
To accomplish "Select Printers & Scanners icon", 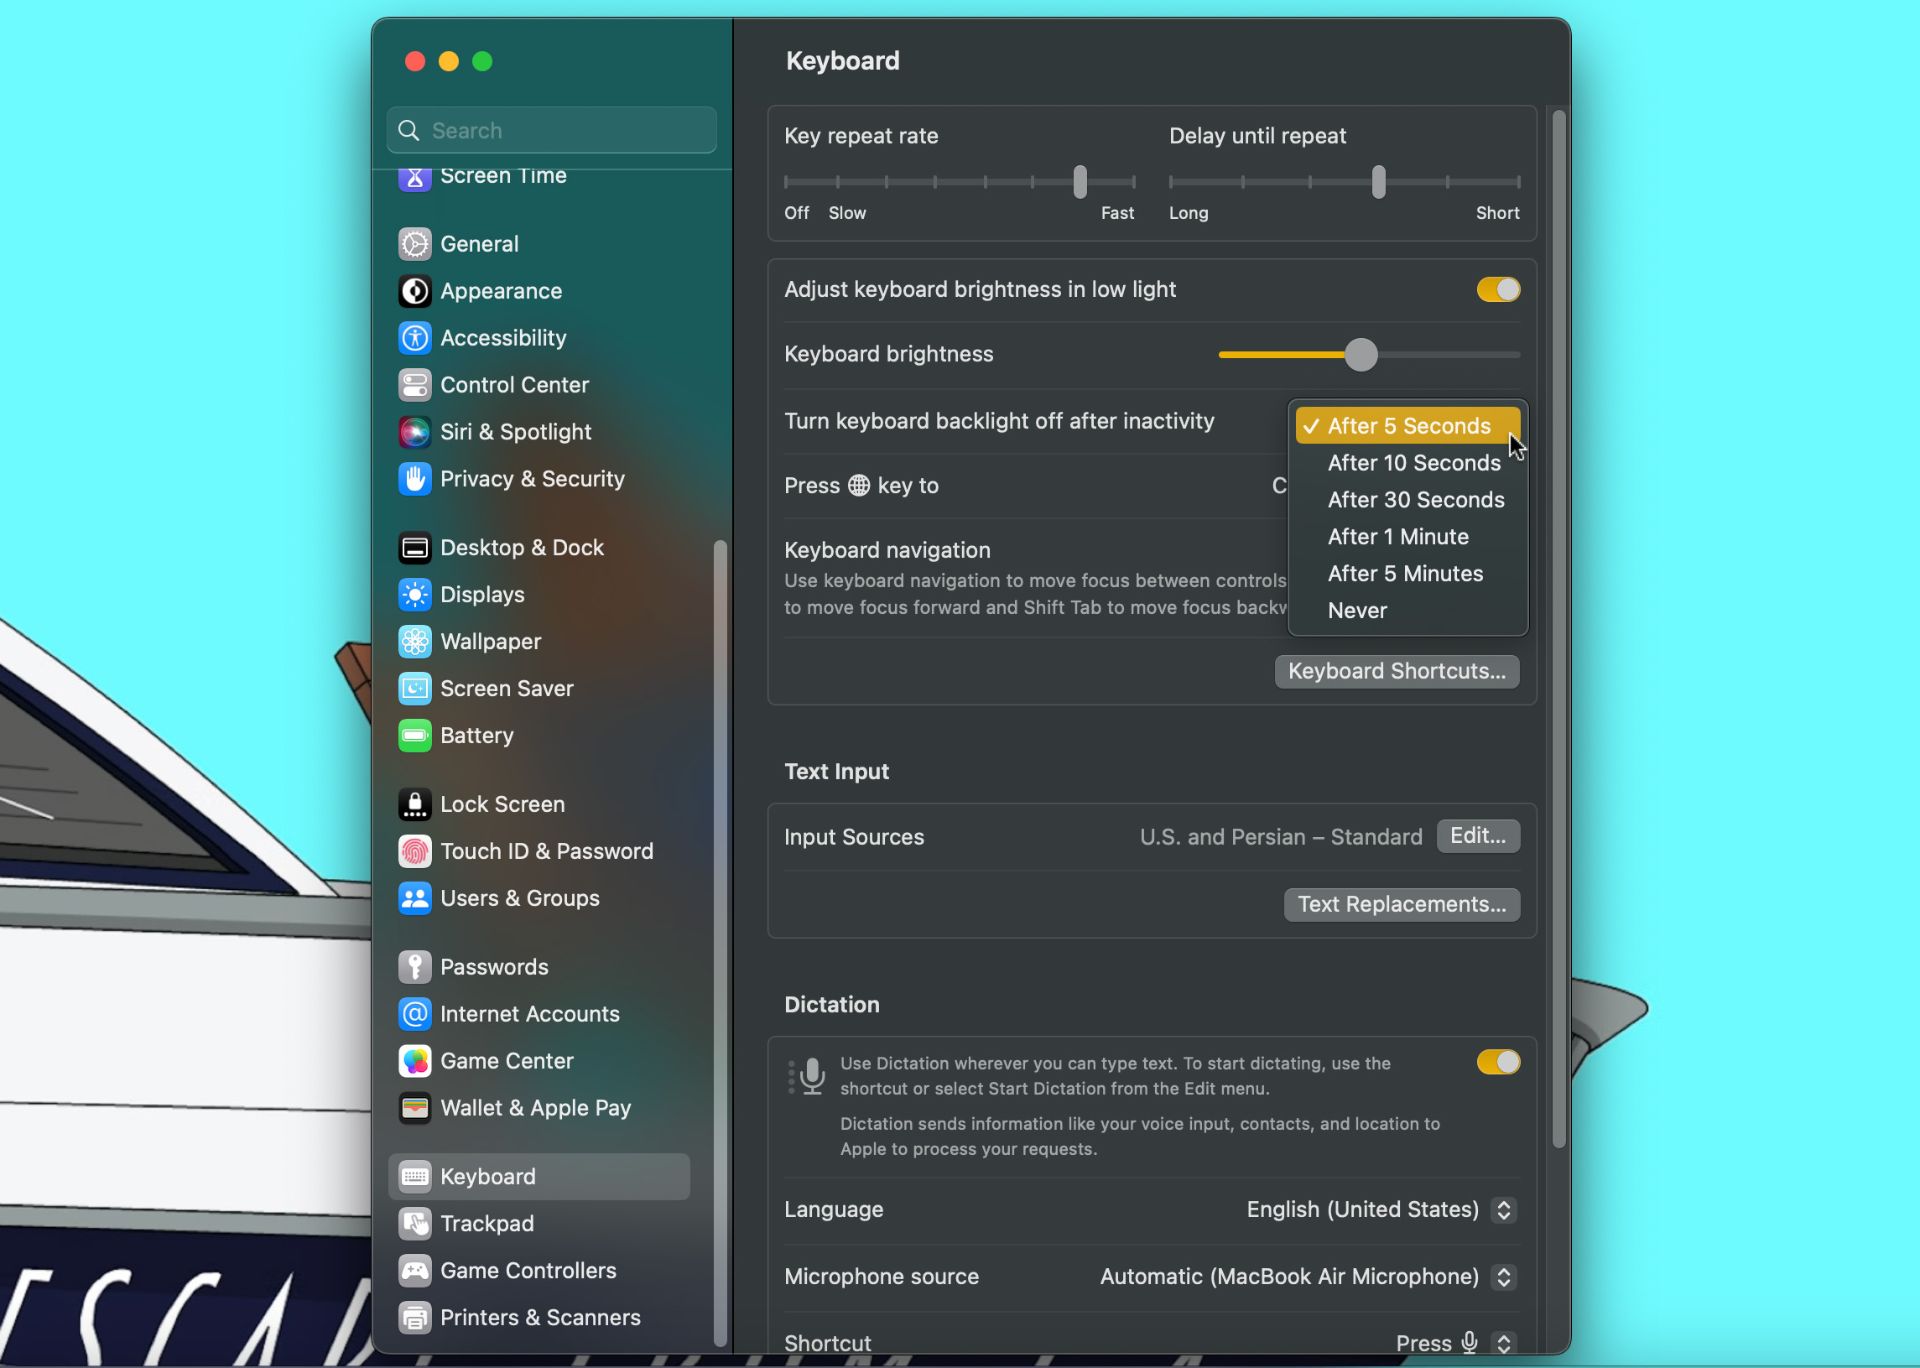I will point(415,1318).
